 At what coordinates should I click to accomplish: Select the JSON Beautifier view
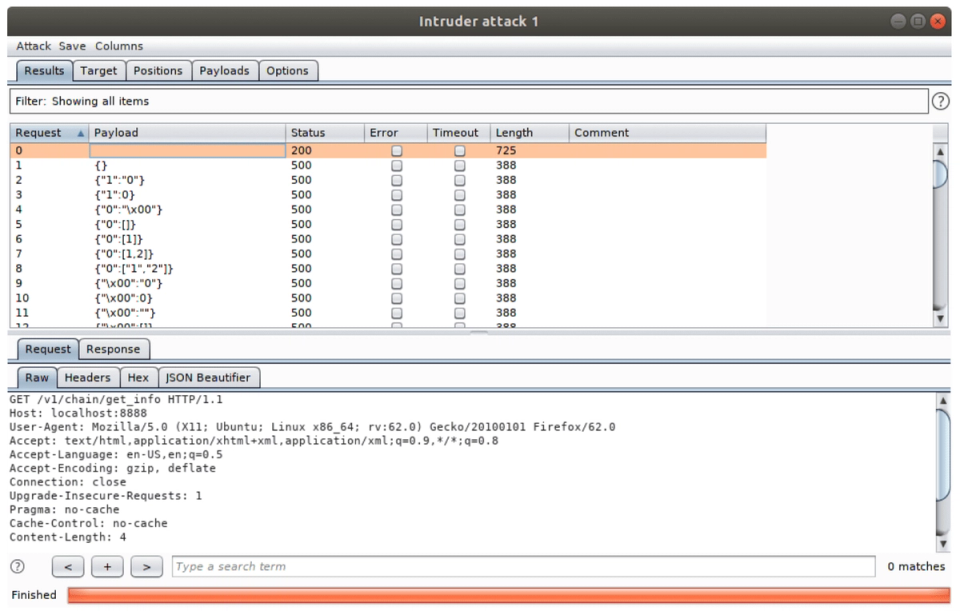208,378
